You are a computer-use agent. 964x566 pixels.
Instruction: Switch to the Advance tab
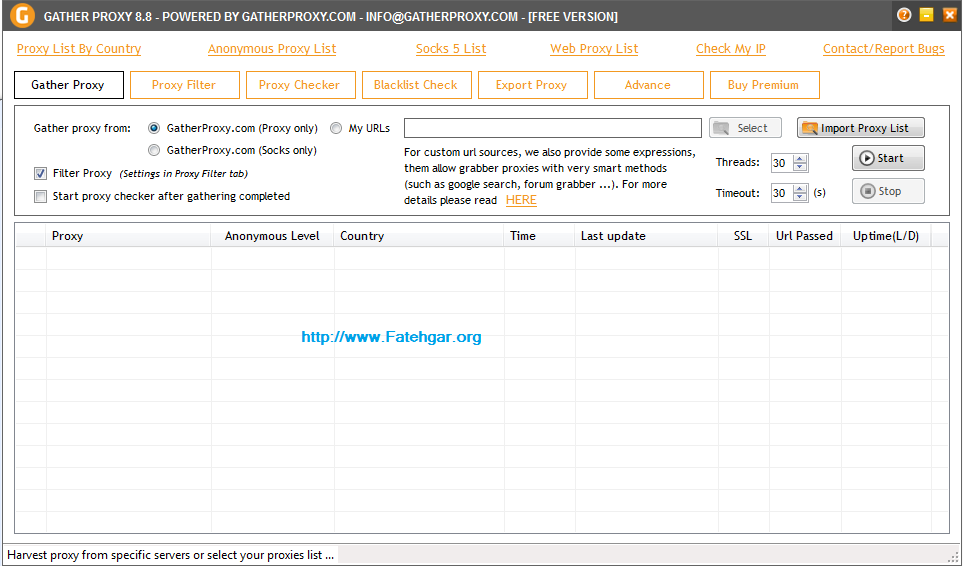click(x=649, y=85)
